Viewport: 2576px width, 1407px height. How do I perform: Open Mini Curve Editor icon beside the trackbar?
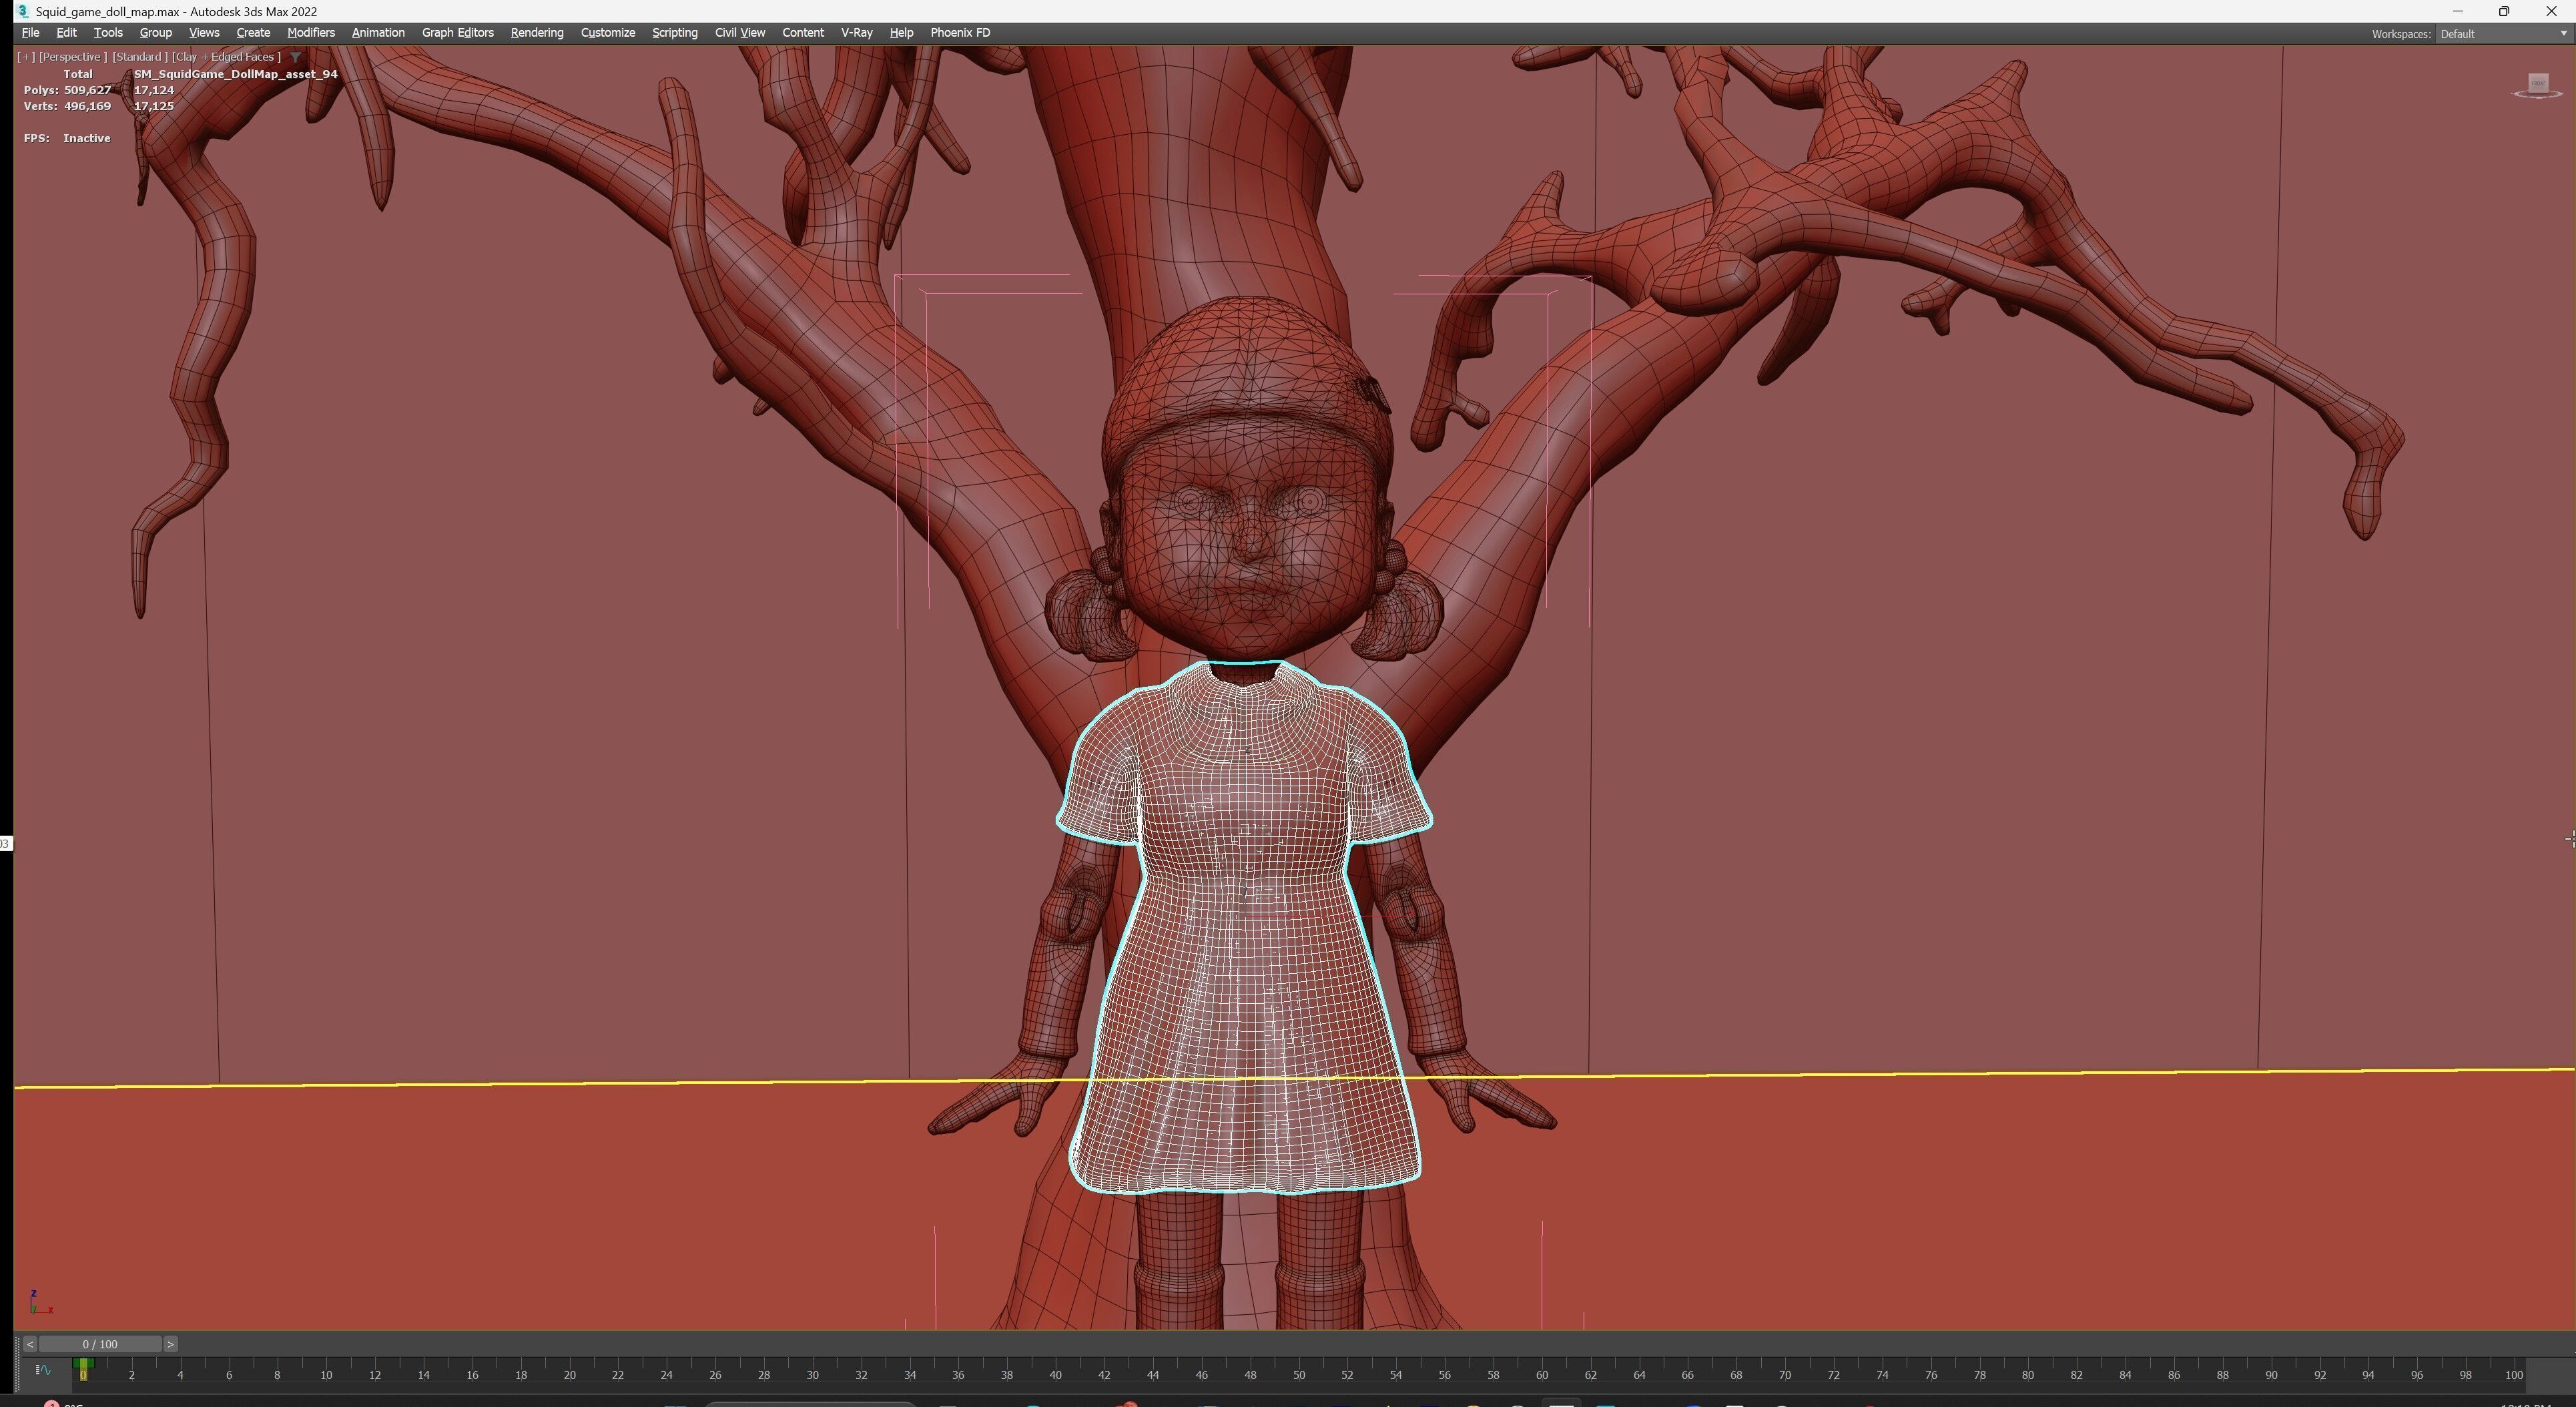pyautogui.click(x=43, y=1370)
